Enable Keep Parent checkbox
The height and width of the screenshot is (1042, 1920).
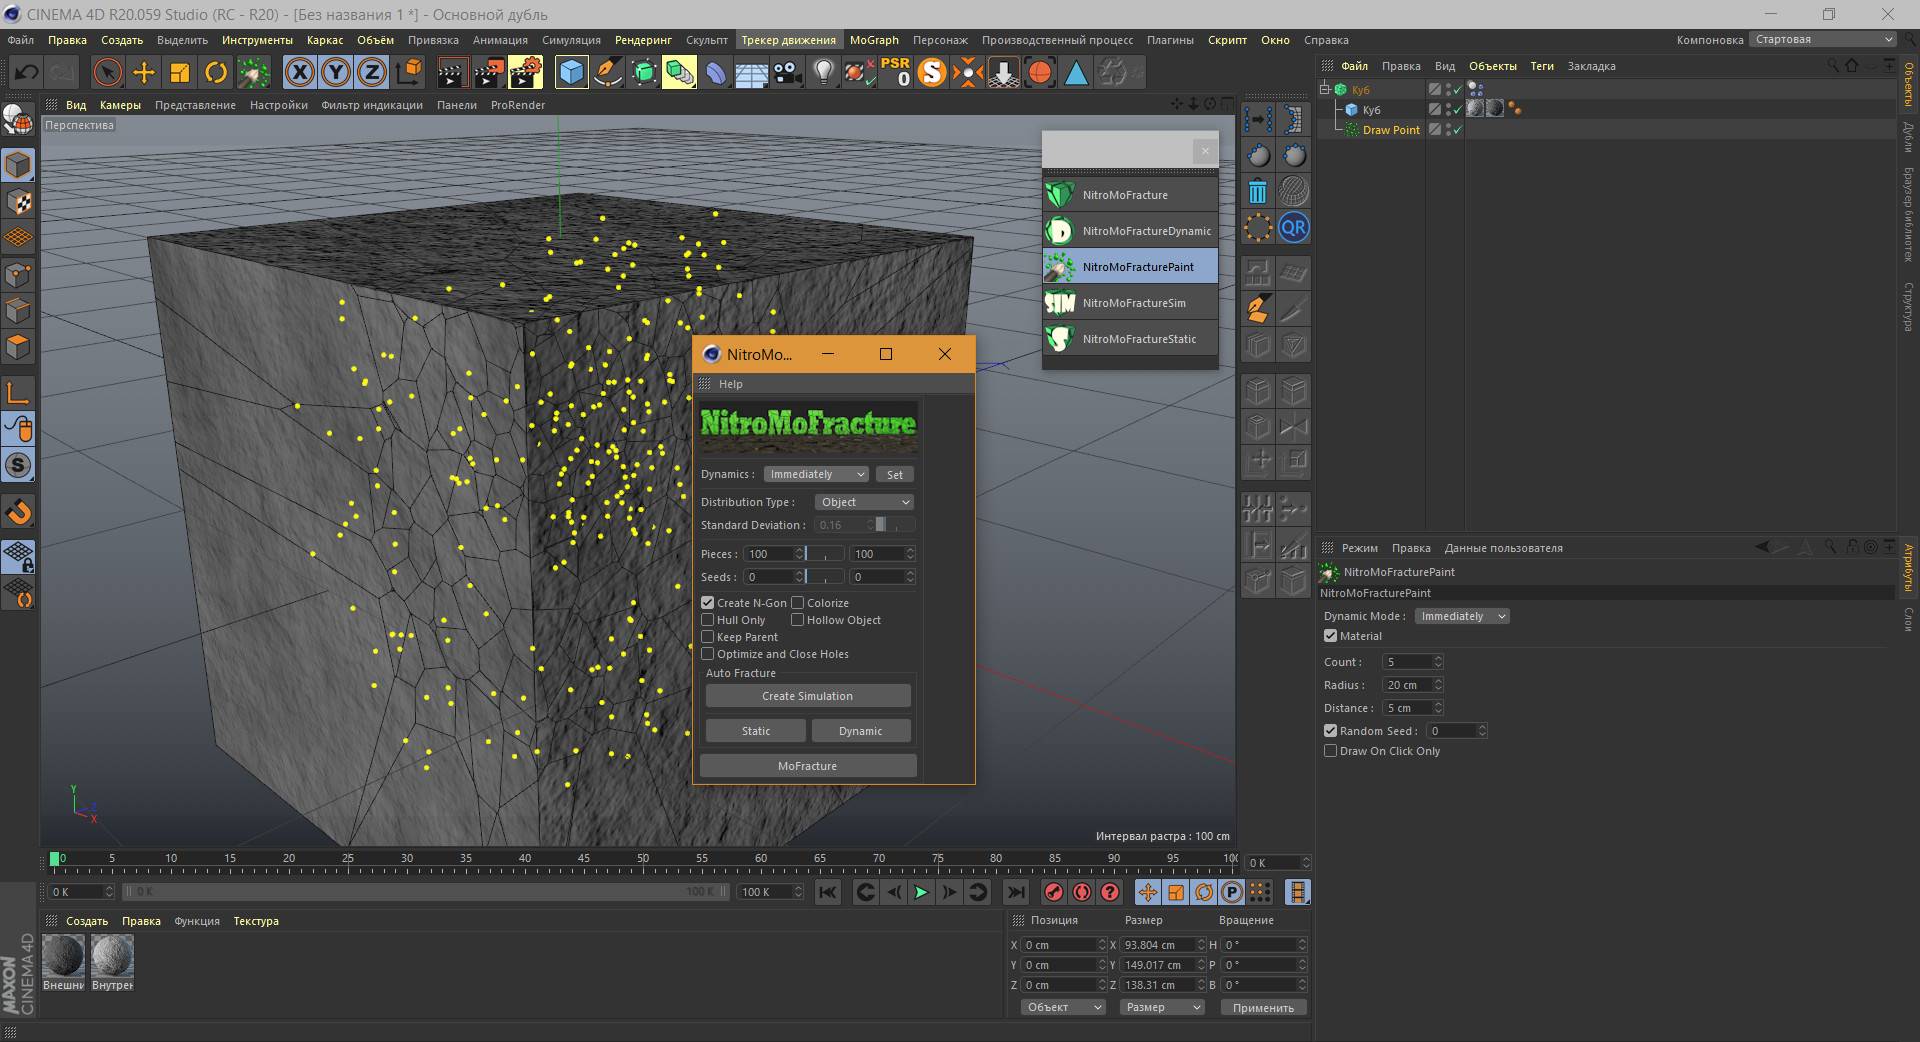click(x=708, y=637)
